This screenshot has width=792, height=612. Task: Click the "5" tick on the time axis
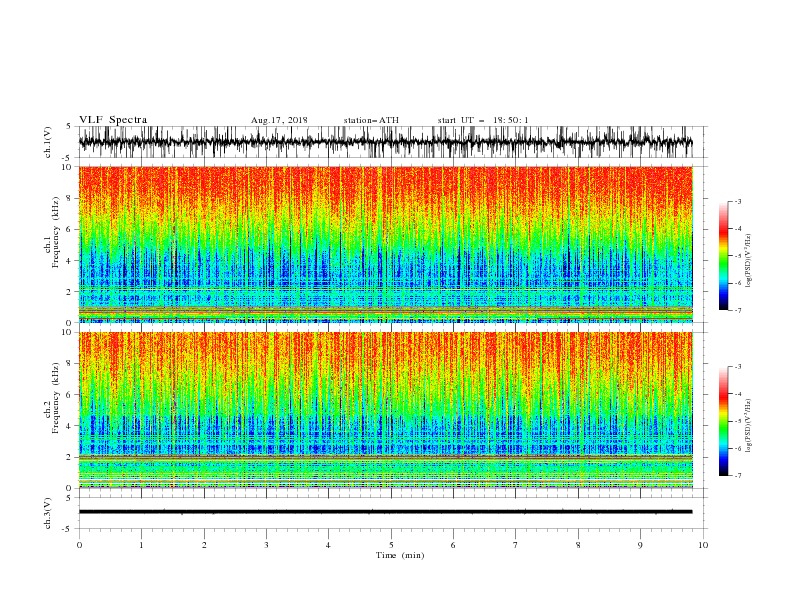(x=391, y=545)
